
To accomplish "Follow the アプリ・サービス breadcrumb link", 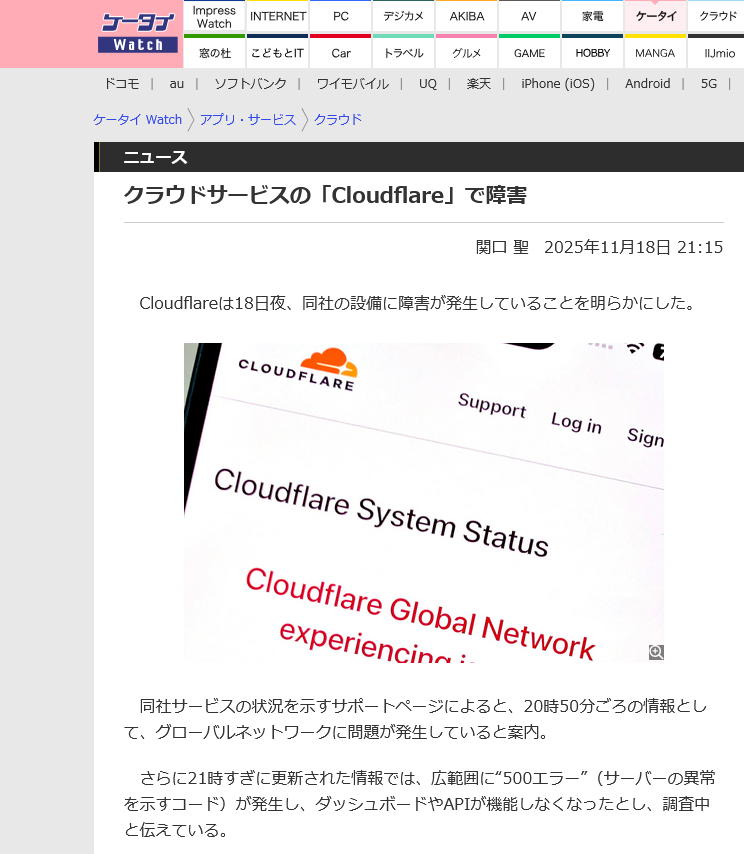I will (247, 120).
